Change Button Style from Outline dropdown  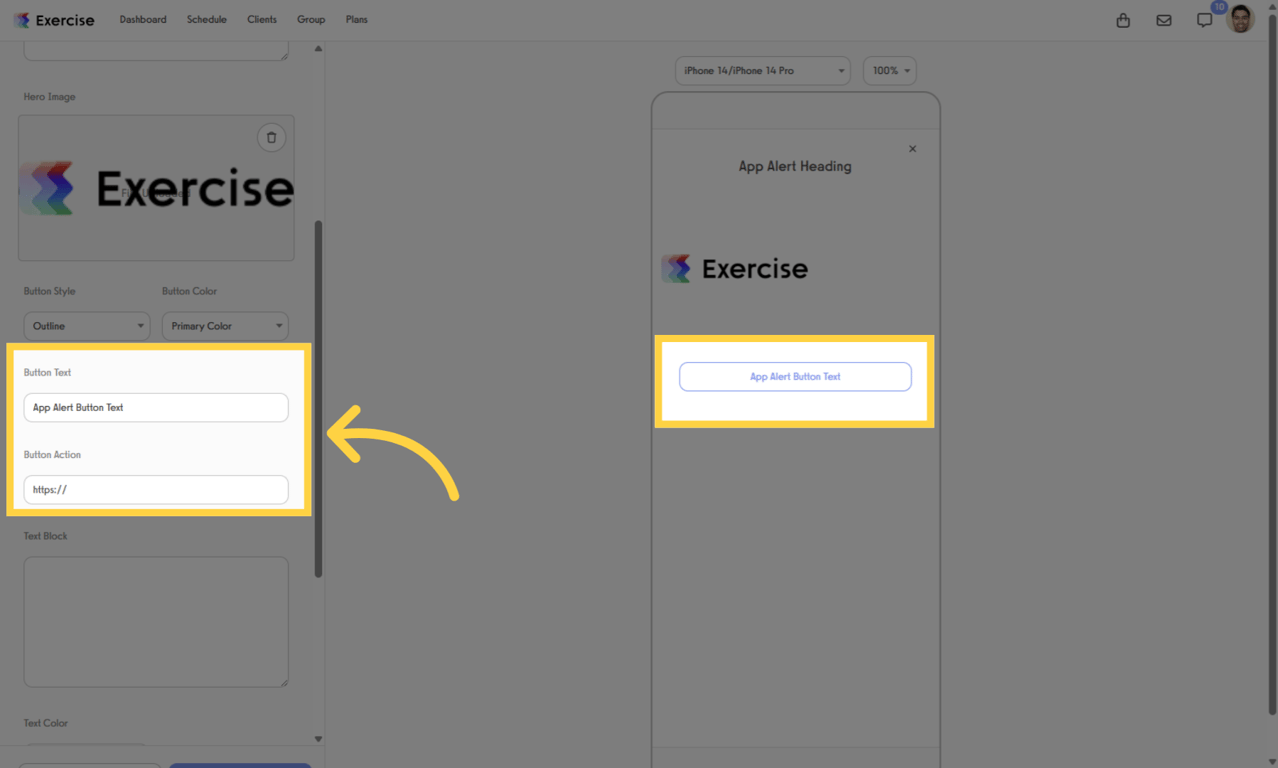coord(86,325)
